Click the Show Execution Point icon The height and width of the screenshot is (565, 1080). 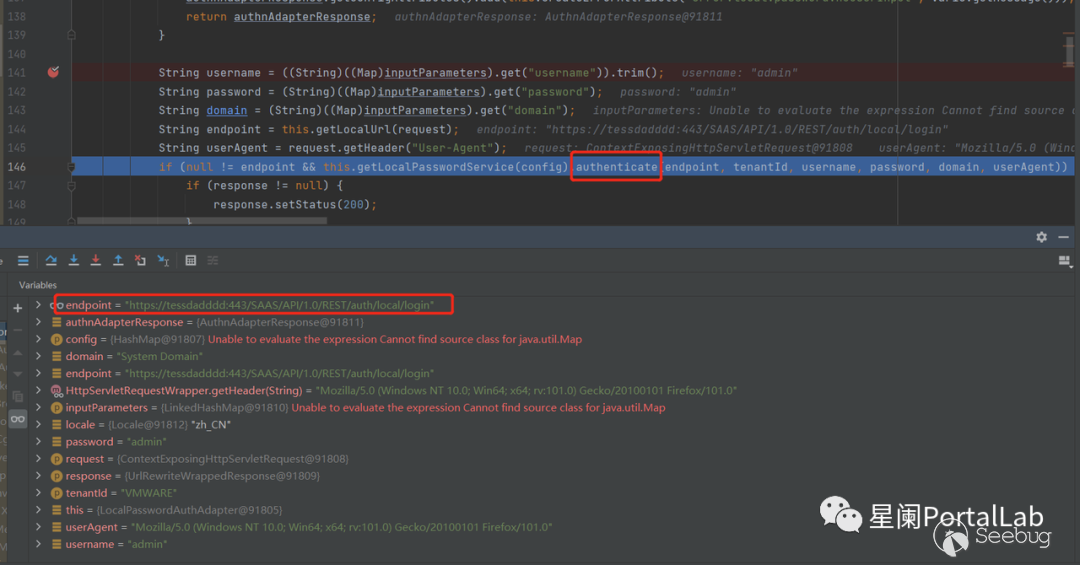(x=23, y=260)
